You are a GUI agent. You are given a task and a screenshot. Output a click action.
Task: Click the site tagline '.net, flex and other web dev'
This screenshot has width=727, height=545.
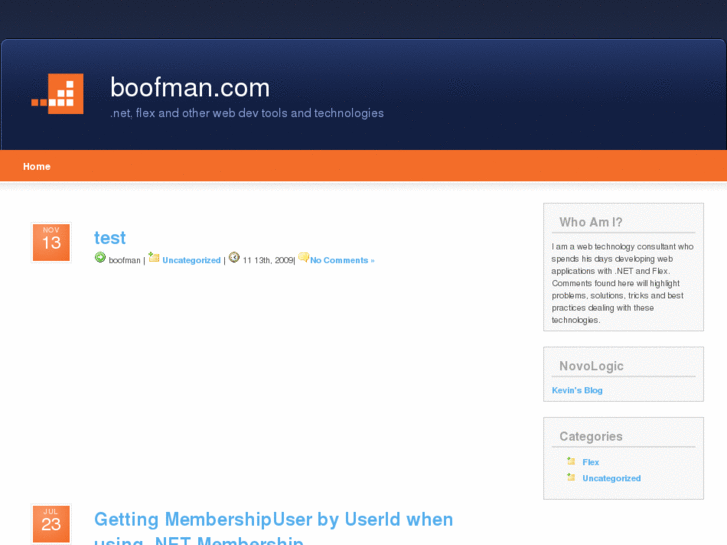247,113
